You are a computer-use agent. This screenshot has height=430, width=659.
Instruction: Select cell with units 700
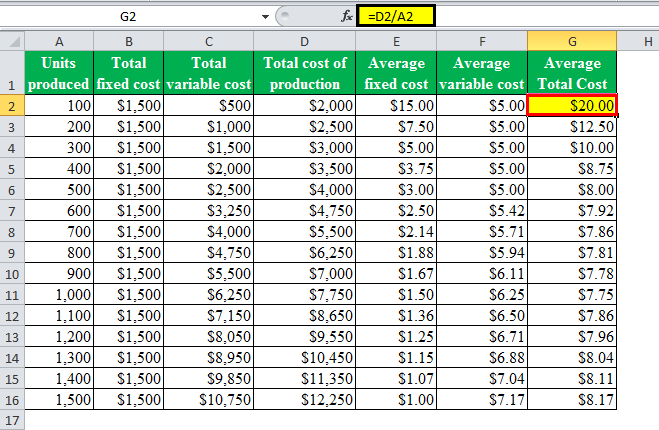tap(59, 231)
